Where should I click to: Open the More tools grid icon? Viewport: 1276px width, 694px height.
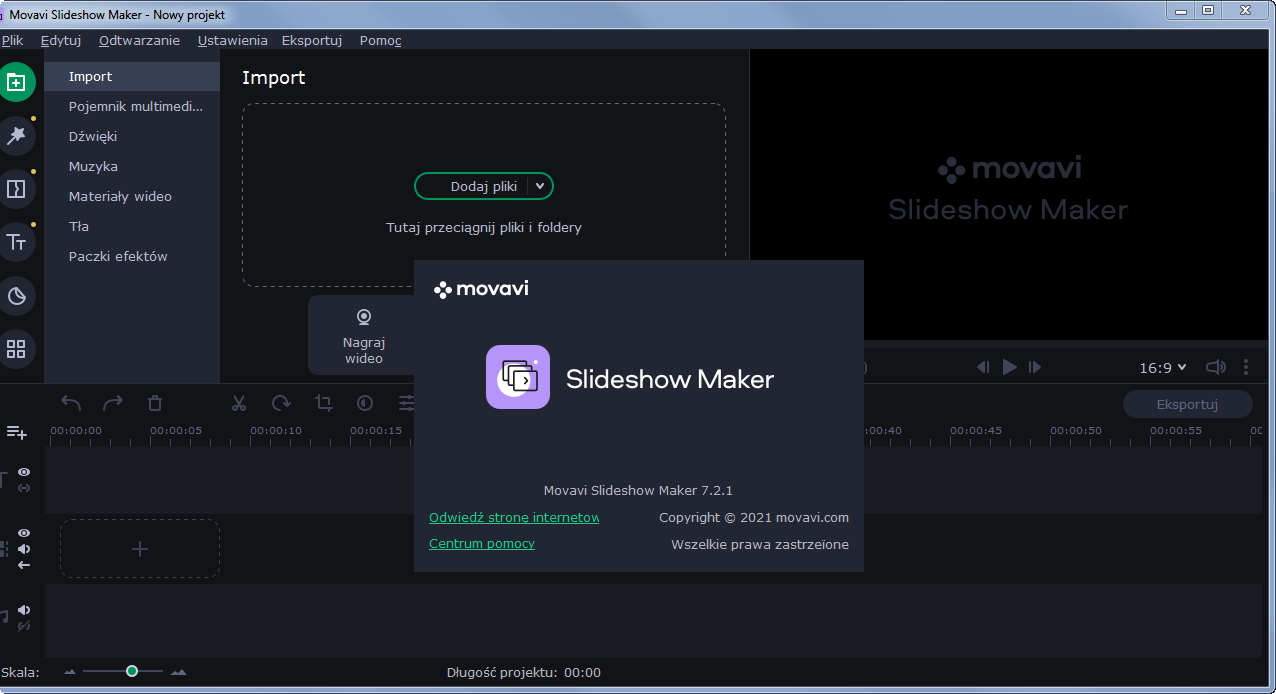(x=16, y=349)
